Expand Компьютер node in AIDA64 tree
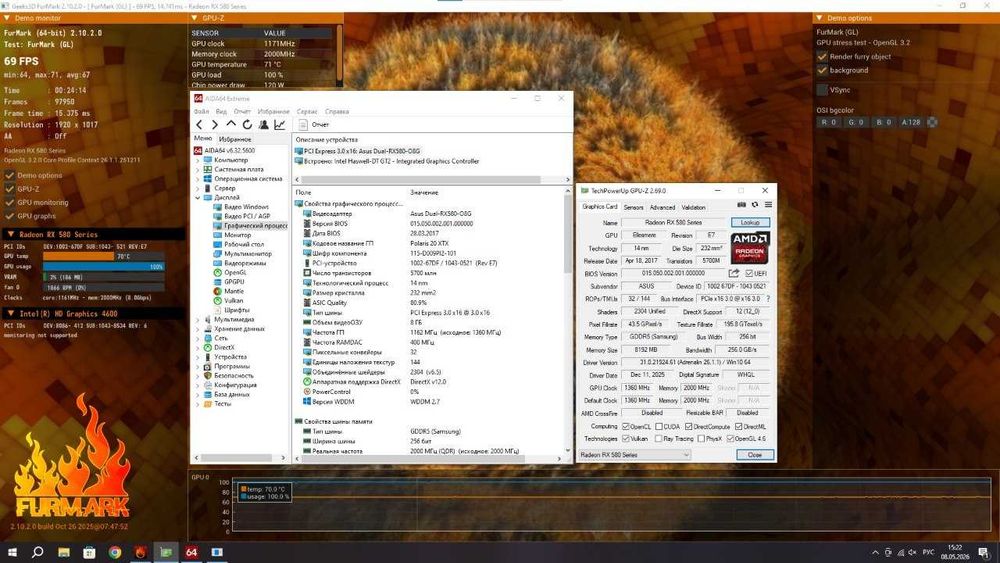The height and width of the screenshot is (563, 1000). coord(197,161)
